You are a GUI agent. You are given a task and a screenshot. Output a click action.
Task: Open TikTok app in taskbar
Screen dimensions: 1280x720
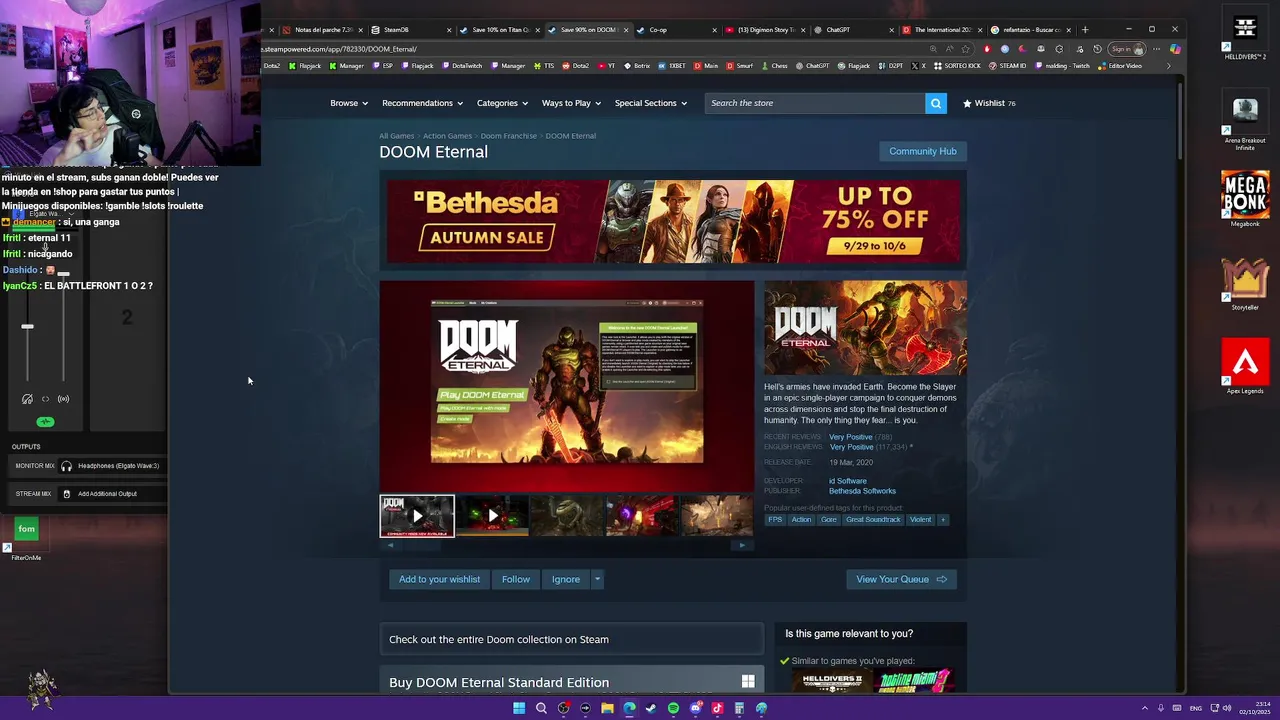point(717,708)
